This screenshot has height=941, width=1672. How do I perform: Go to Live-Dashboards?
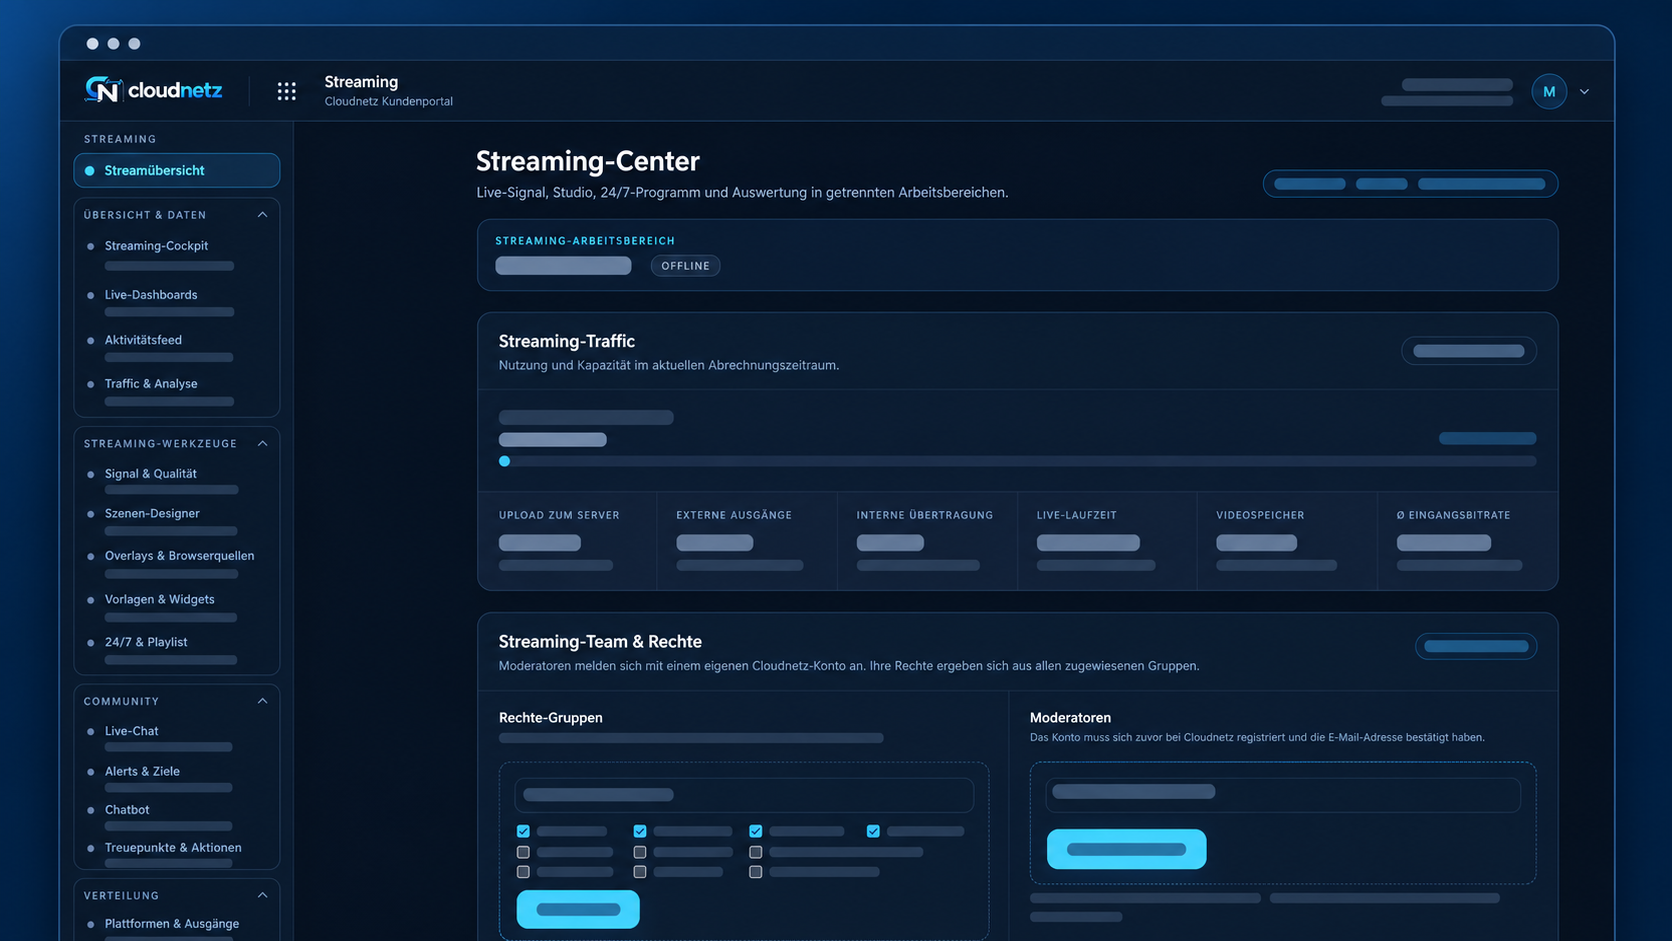151,295
